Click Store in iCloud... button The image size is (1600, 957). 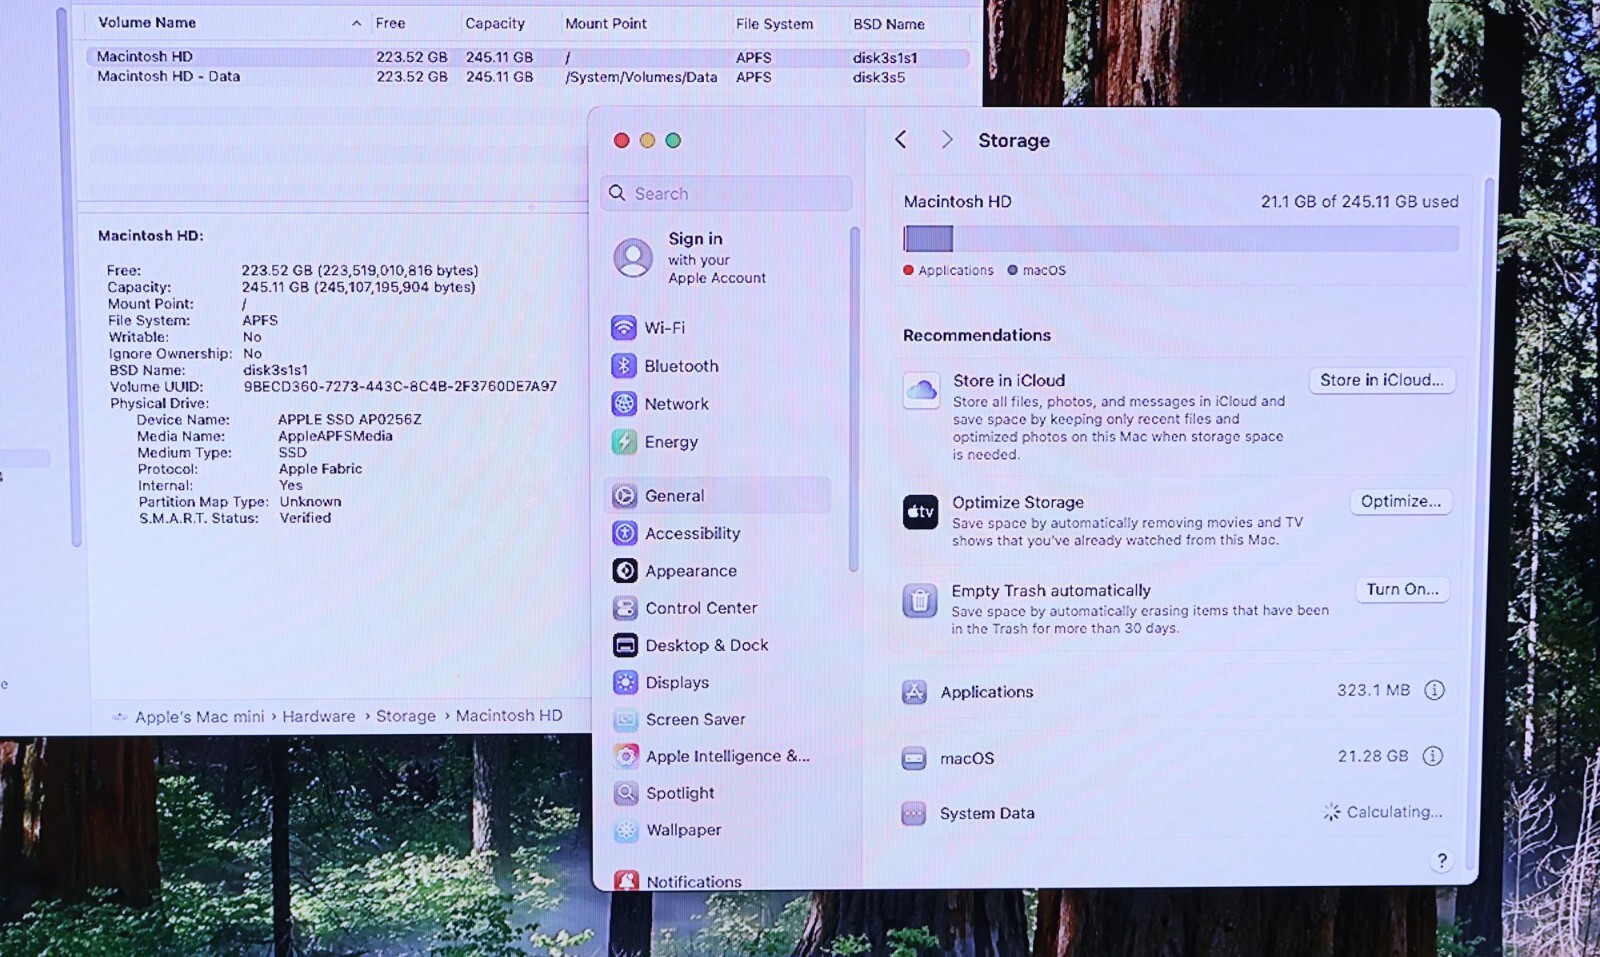(1382, 381)
